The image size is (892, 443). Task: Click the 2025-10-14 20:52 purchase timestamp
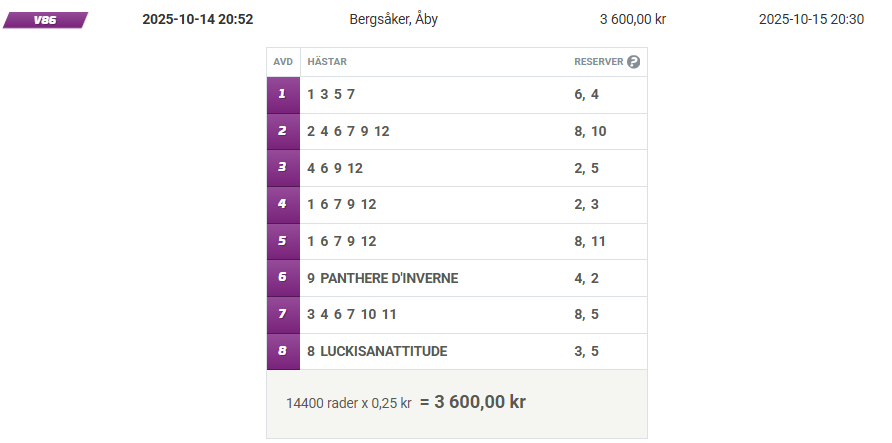coord(198,19)
